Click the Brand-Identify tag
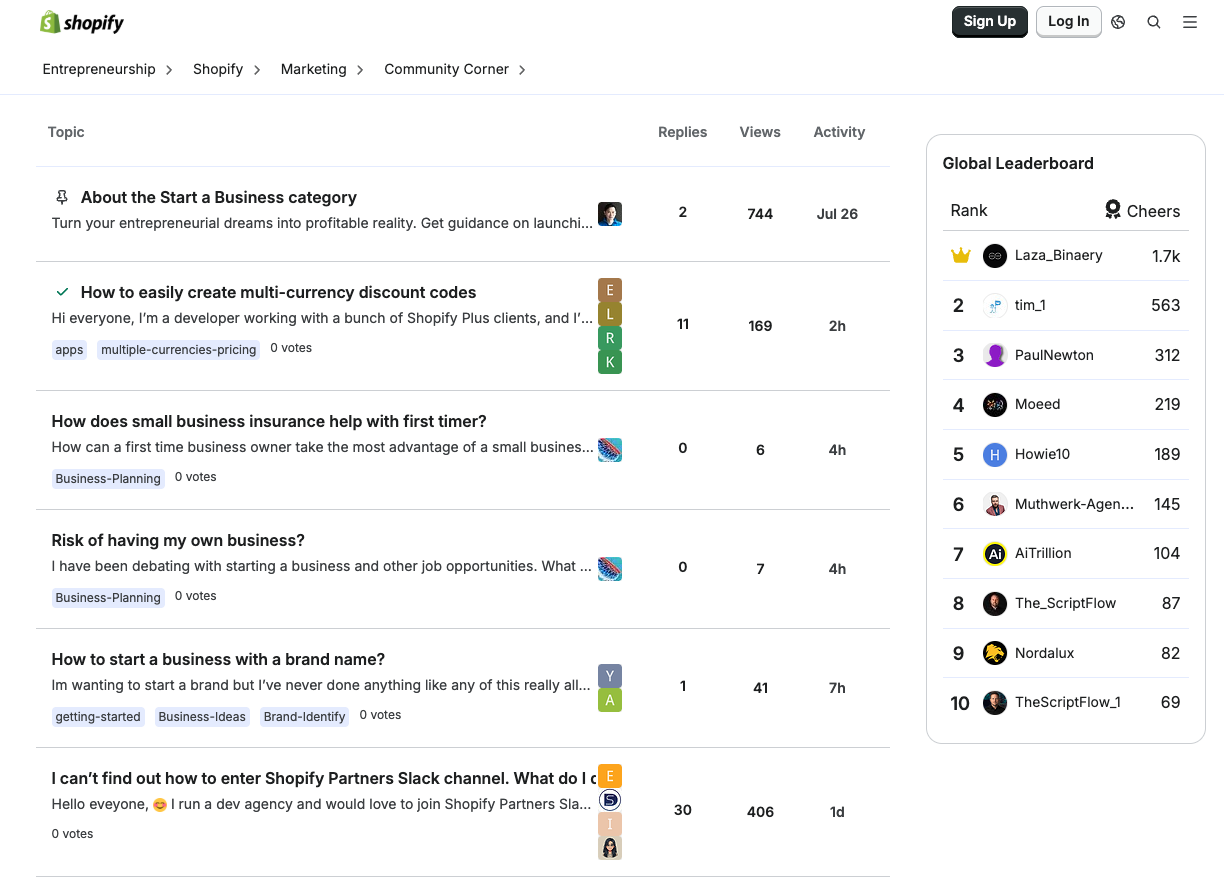The width and height of the screenshot is (1224, 885). pos(305,717)
